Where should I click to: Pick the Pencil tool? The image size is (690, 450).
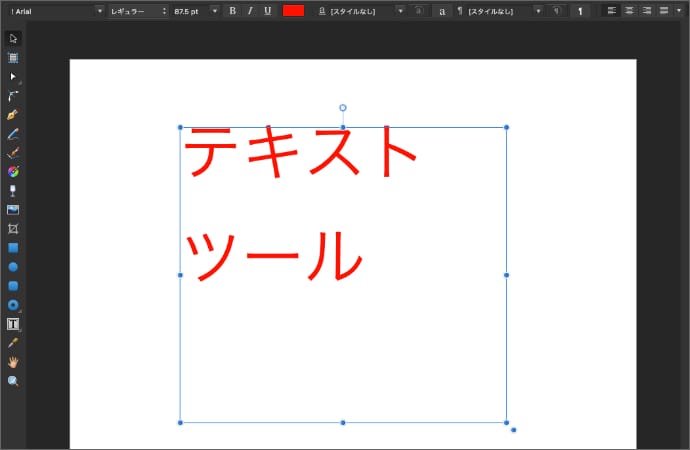13,133
